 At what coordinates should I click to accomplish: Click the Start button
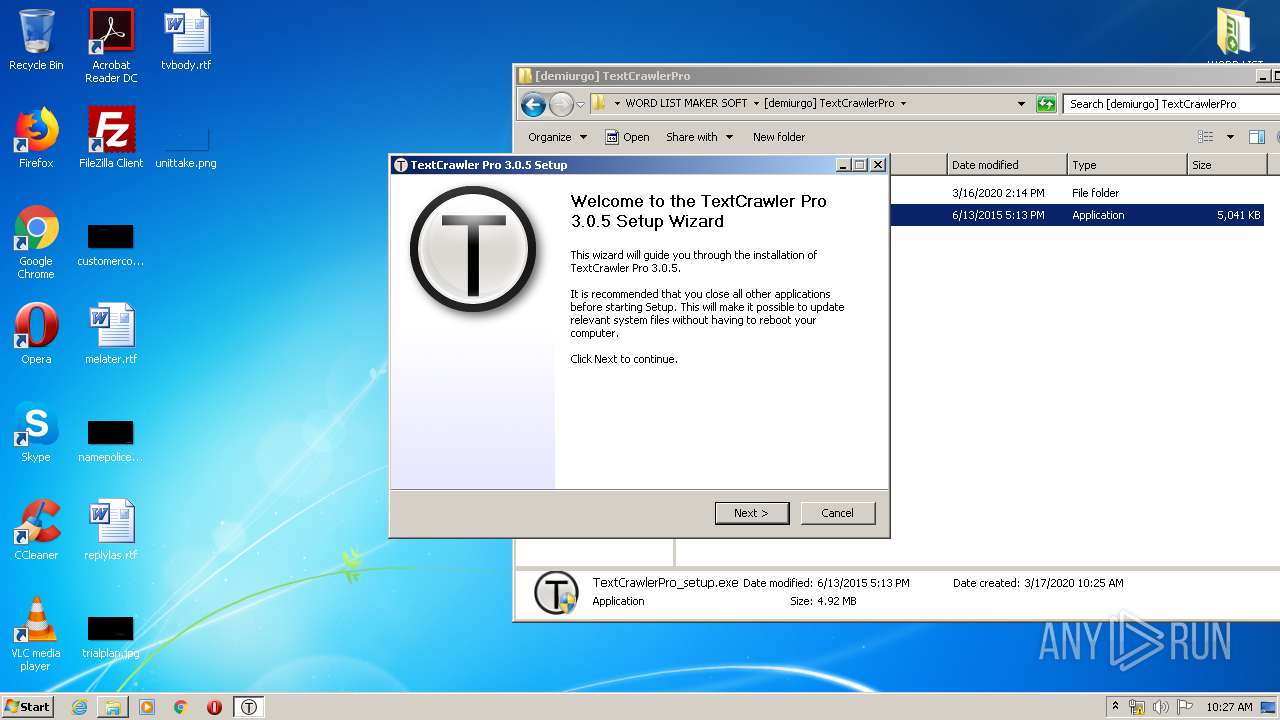pos(28,707)
